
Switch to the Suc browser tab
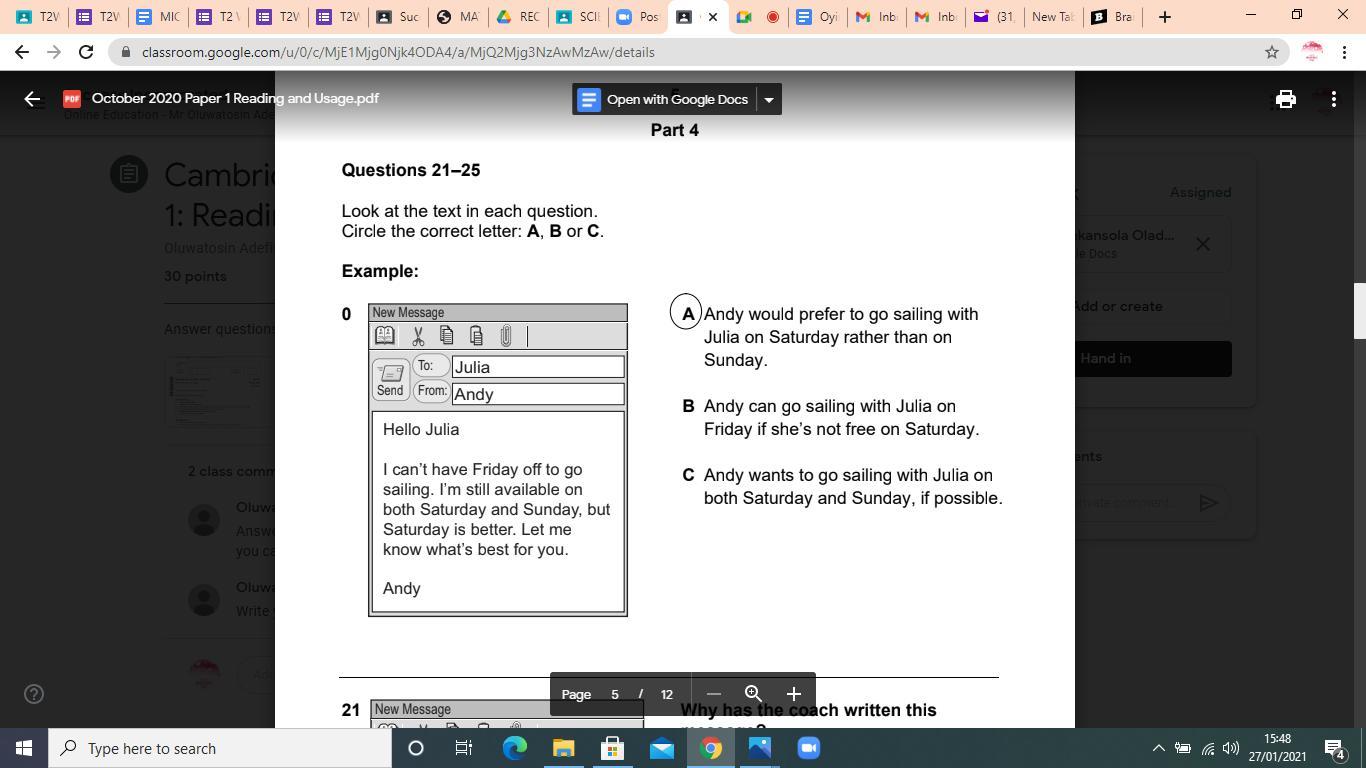[397, 17]
